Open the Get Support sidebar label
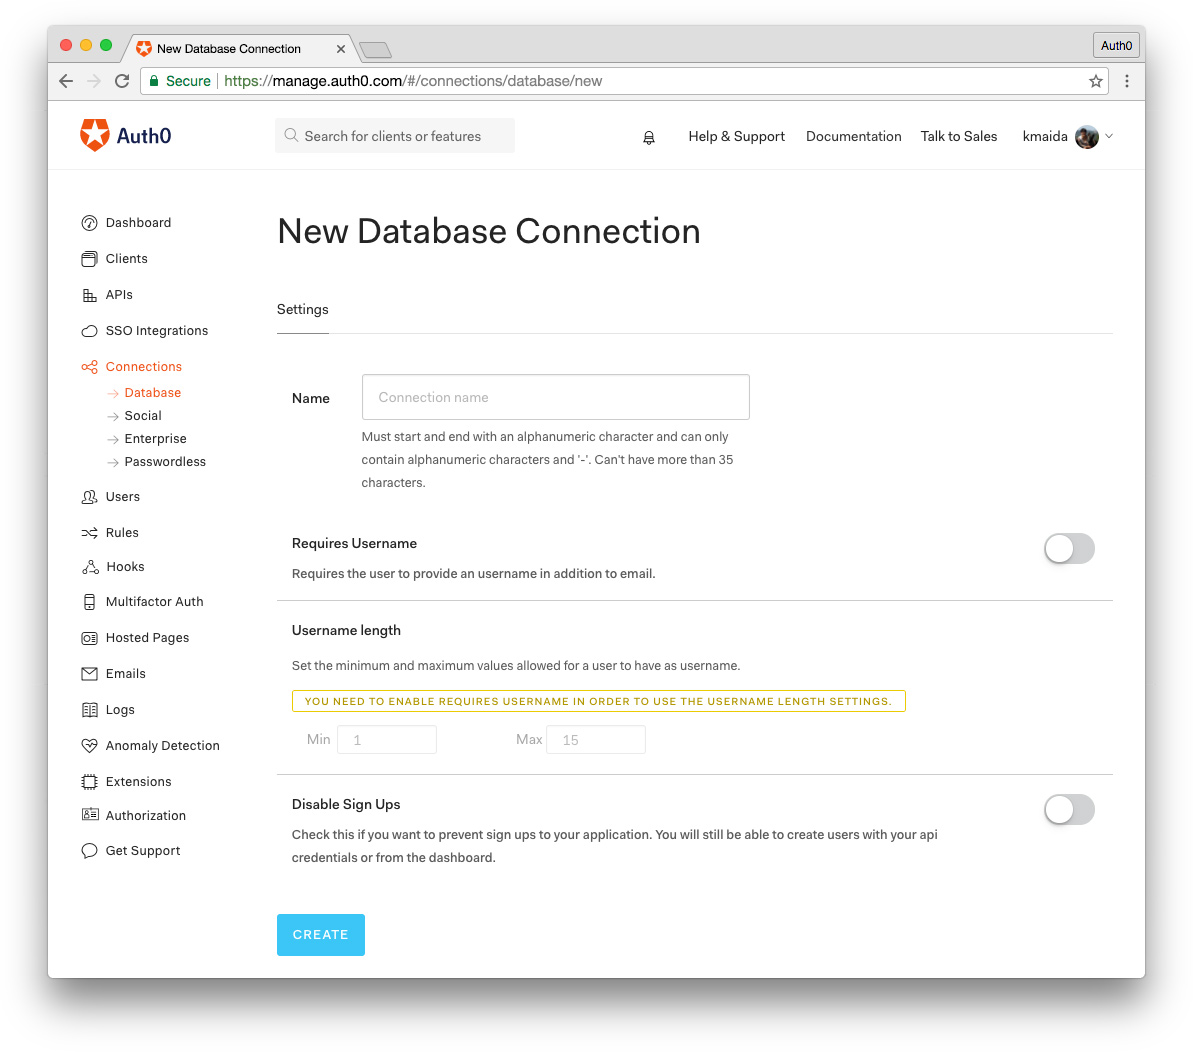Viewport: 1193px width, 1052px height. coord(143,850)
